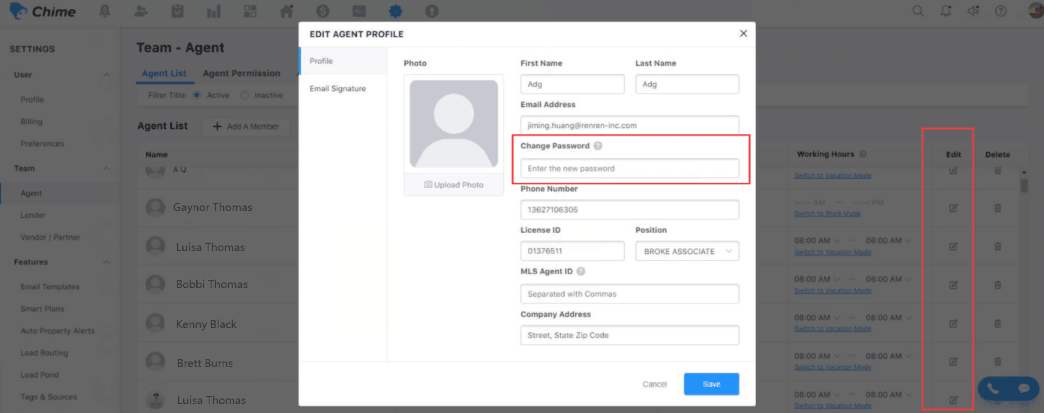The image size is (1044, 413).
Task: Open the Position dropdown
Action: pyautogui.click(x=687, y=251)
